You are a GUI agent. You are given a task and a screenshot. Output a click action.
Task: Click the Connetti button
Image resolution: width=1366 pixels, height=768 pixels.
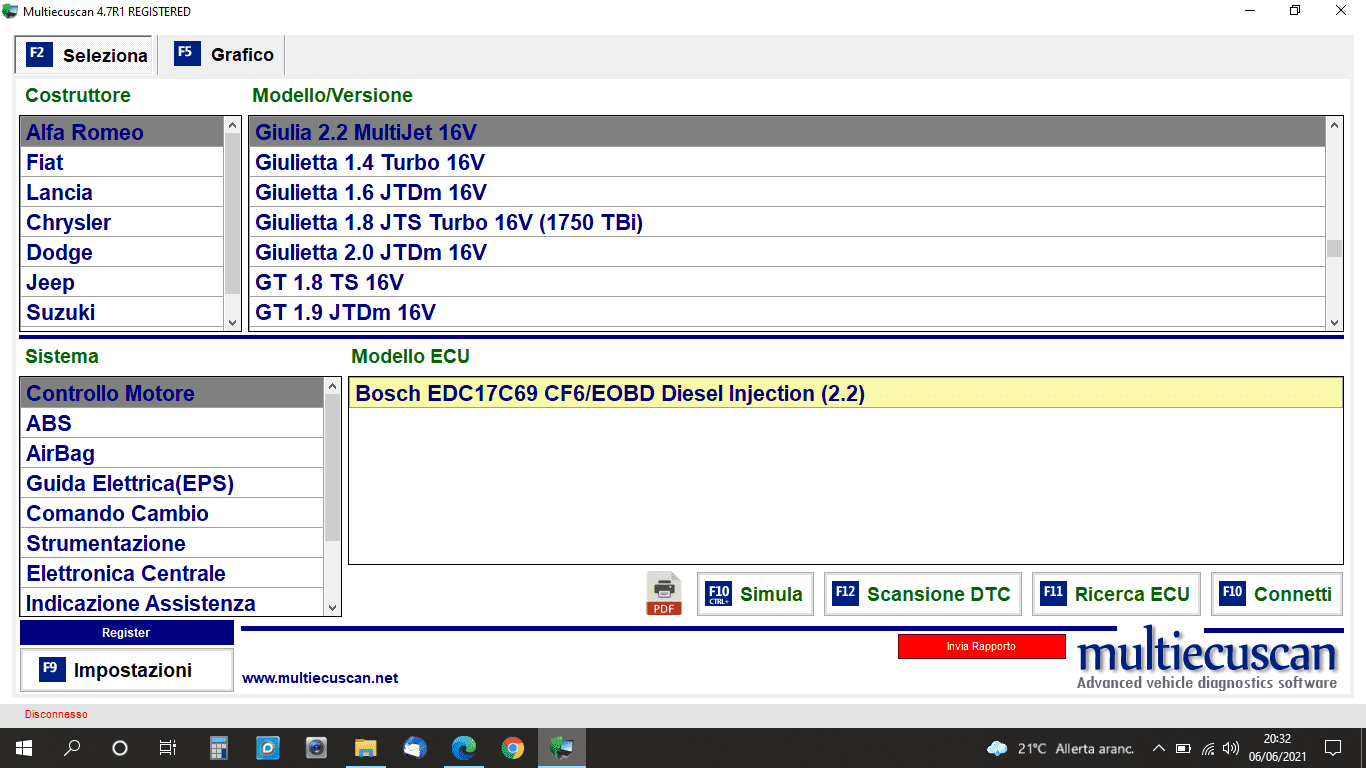coord(1277,594)
